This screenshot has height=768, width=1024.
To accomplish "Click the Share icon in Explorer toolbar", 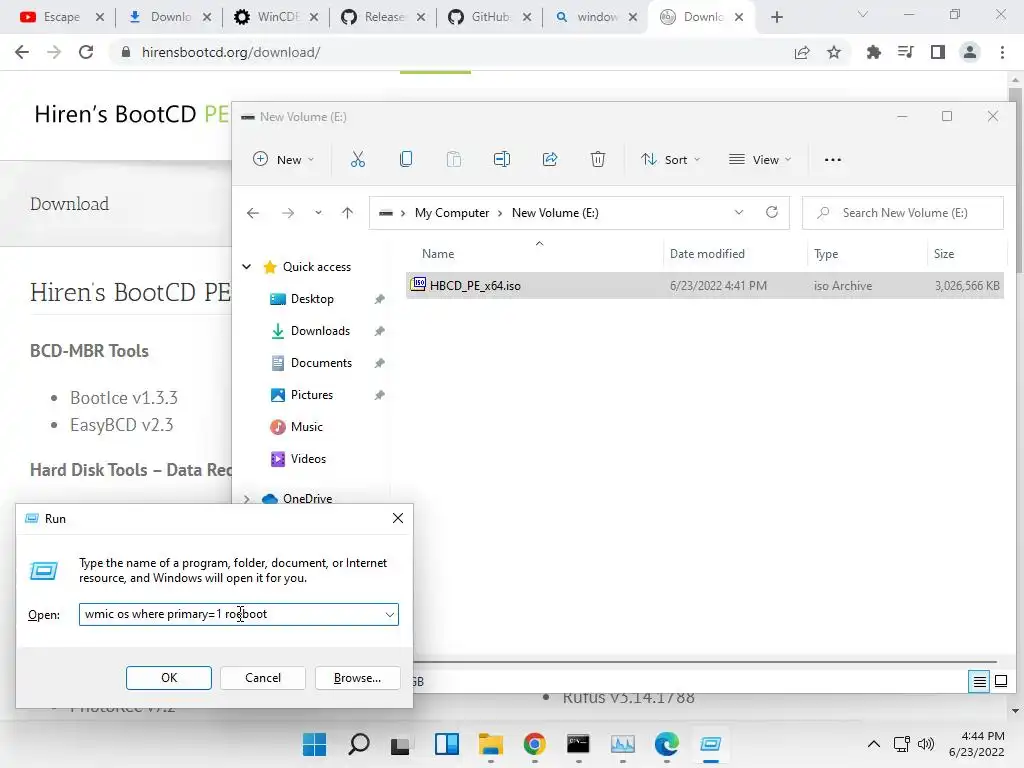I will tap(550, 159).
